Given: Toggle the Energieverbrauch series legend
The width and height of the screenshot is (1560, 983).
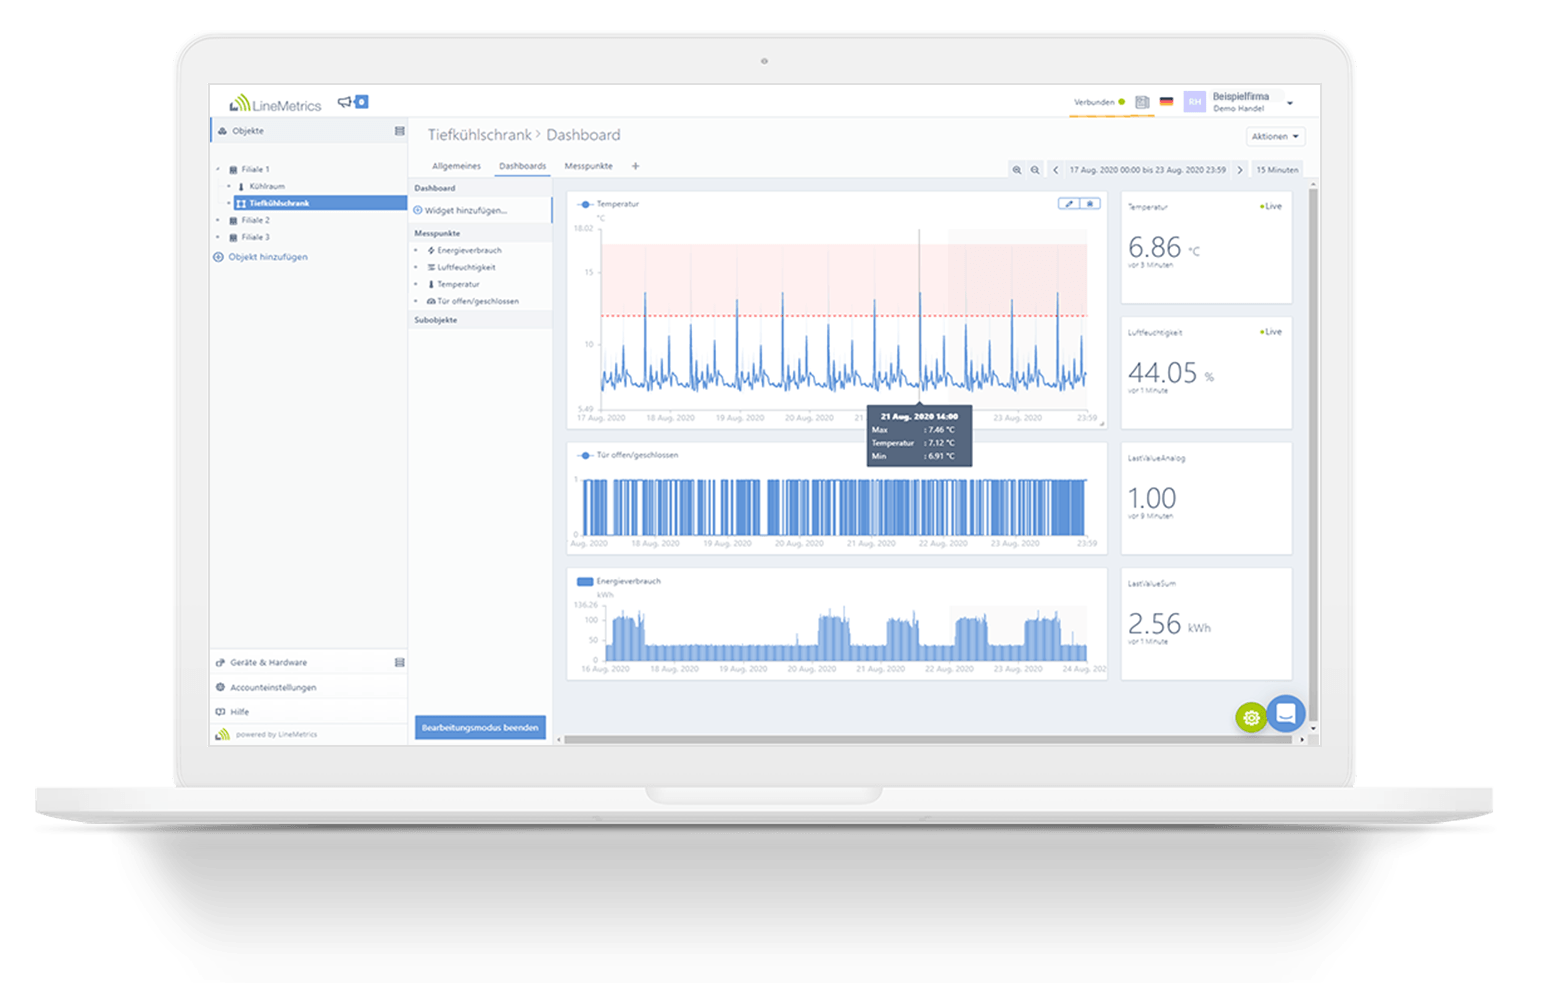Looking at the screenshot, I should 585,581.
